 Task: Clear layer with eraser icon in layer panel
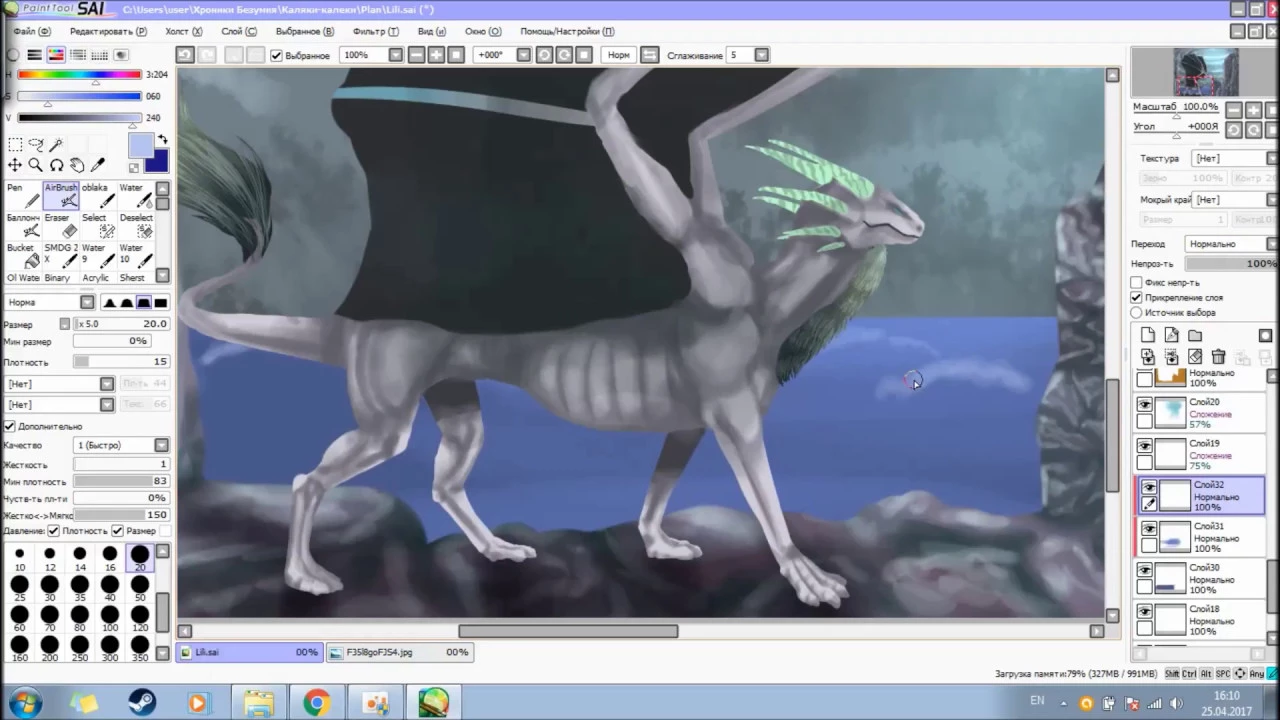[1195, 356]
